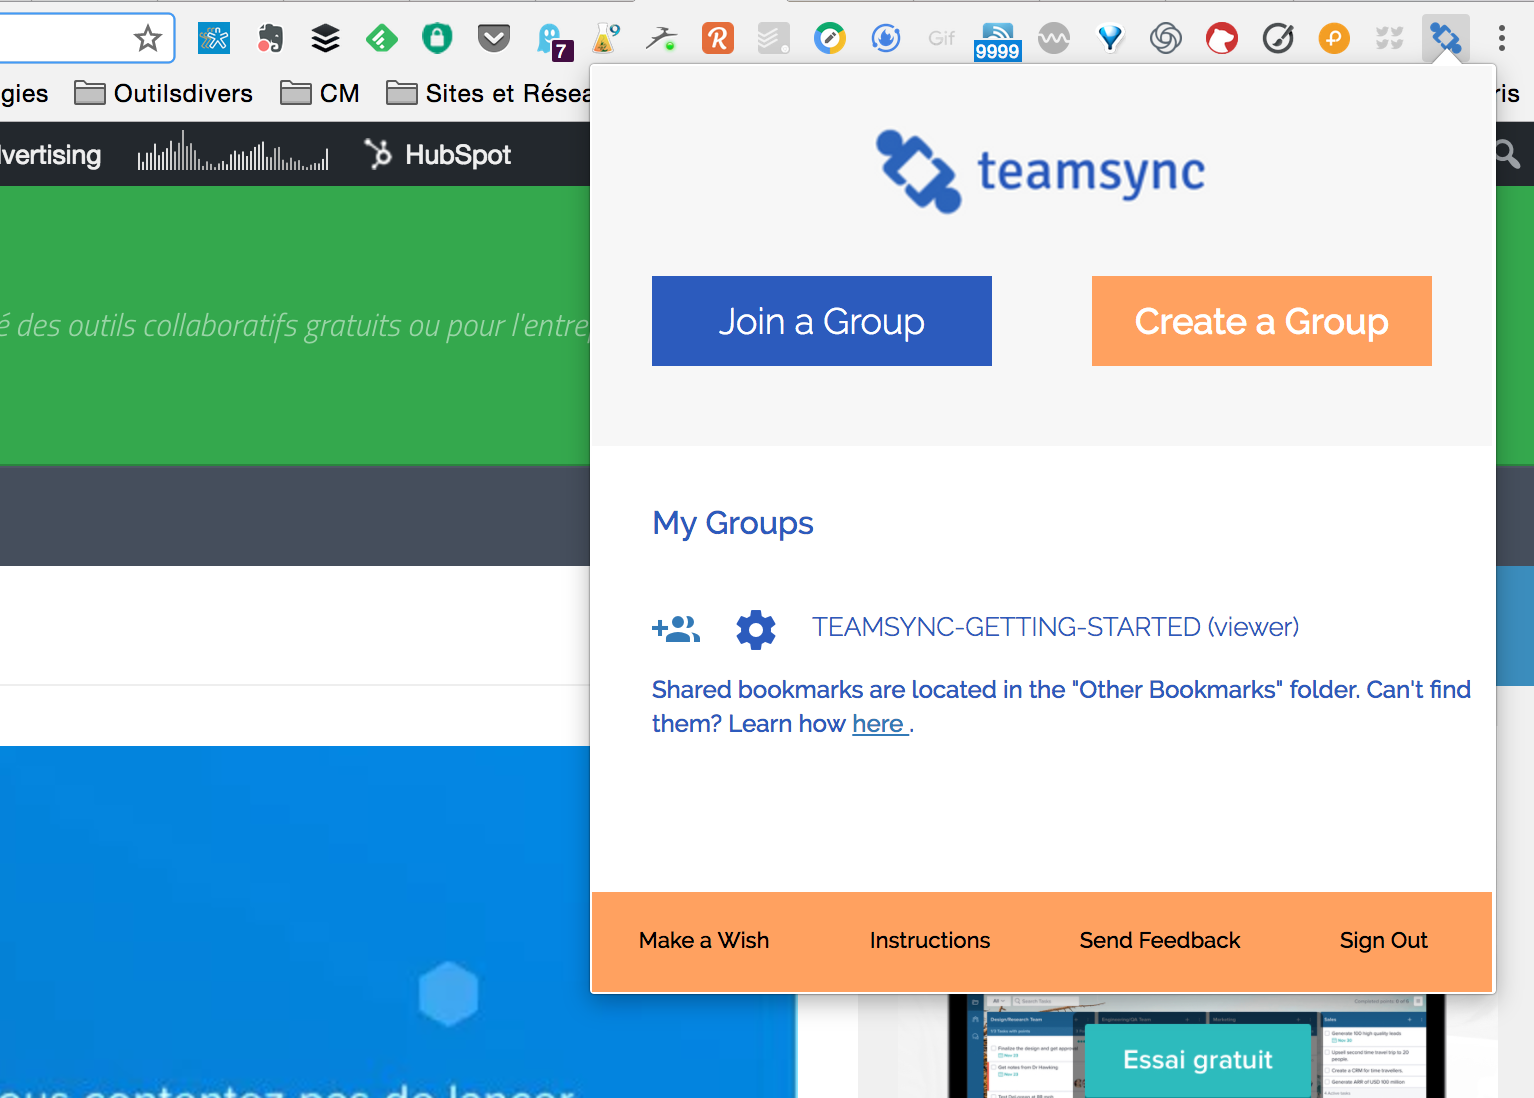This screenshot has width=1534, height=1098.
Task: Open the Outilsdivers bookmarks folder
Action: tap(164, 93)
